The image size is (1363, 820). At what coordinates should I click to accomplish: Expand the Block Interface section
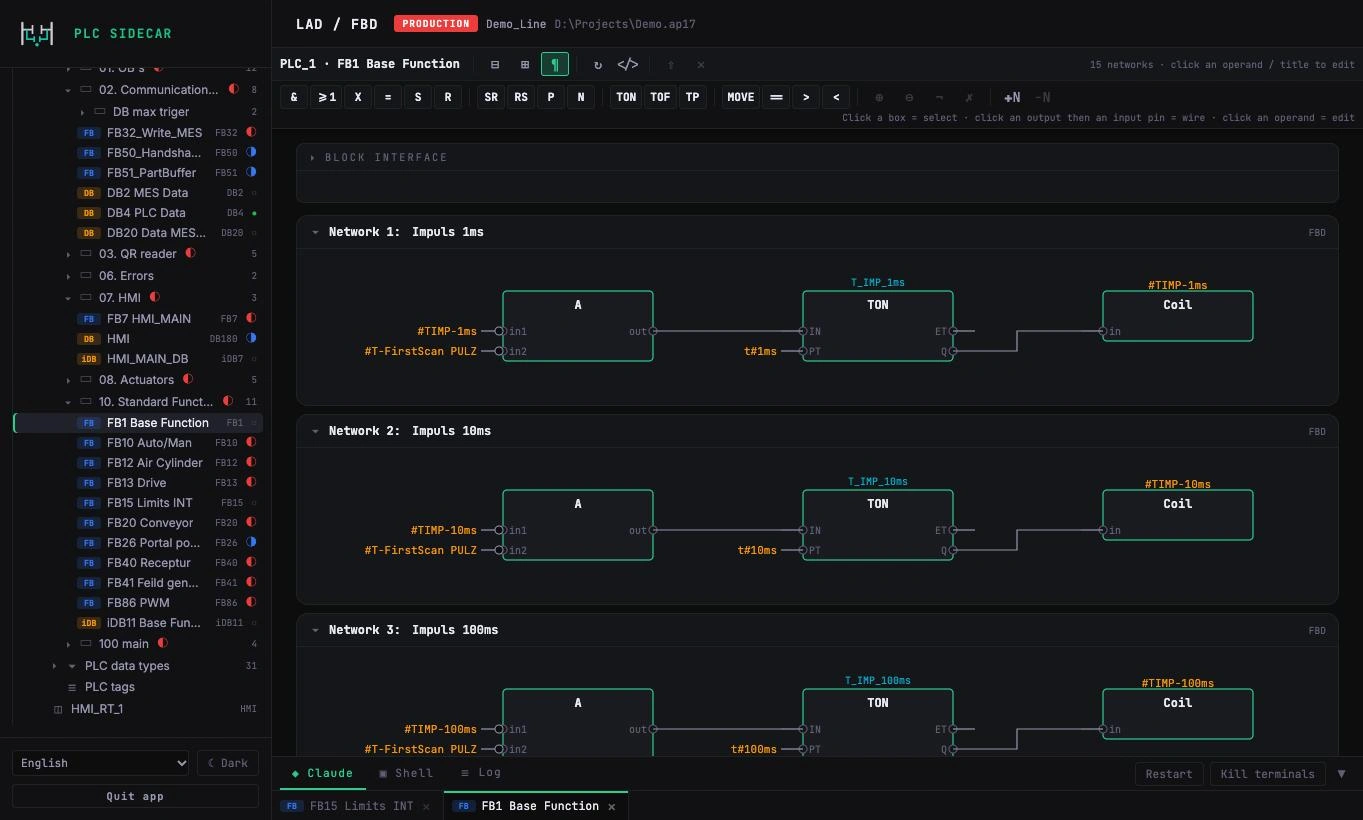(313, 158)
